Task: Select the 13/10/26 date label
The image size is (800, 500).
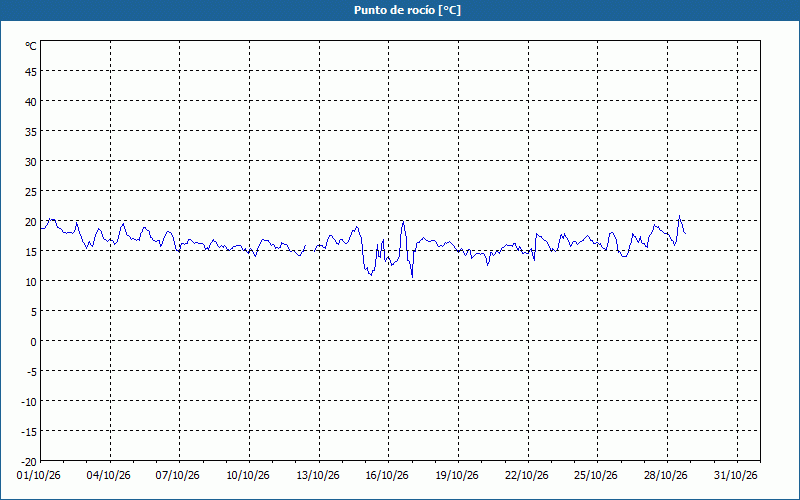Action: pyautogui.click(x=318, y=476)
